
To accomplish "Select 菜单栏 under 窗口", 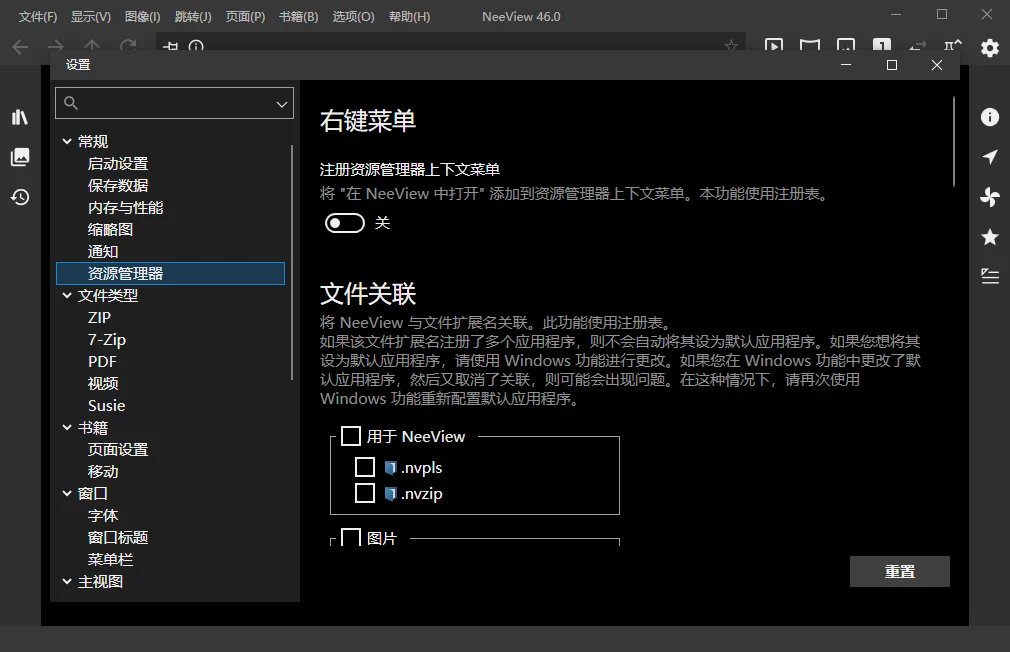I will coord(110,559).
